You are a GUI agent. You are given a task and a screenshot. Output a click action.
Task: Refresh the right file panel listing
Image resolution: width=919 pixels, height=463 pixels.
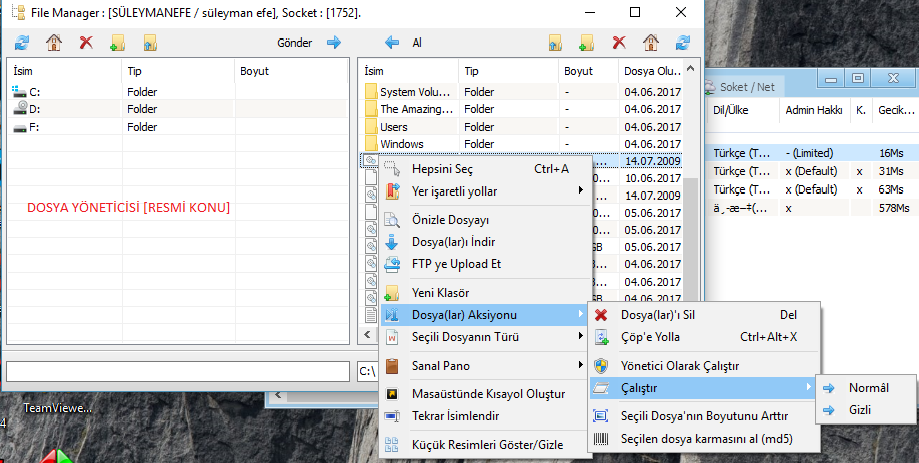click(x=683, y=42)
